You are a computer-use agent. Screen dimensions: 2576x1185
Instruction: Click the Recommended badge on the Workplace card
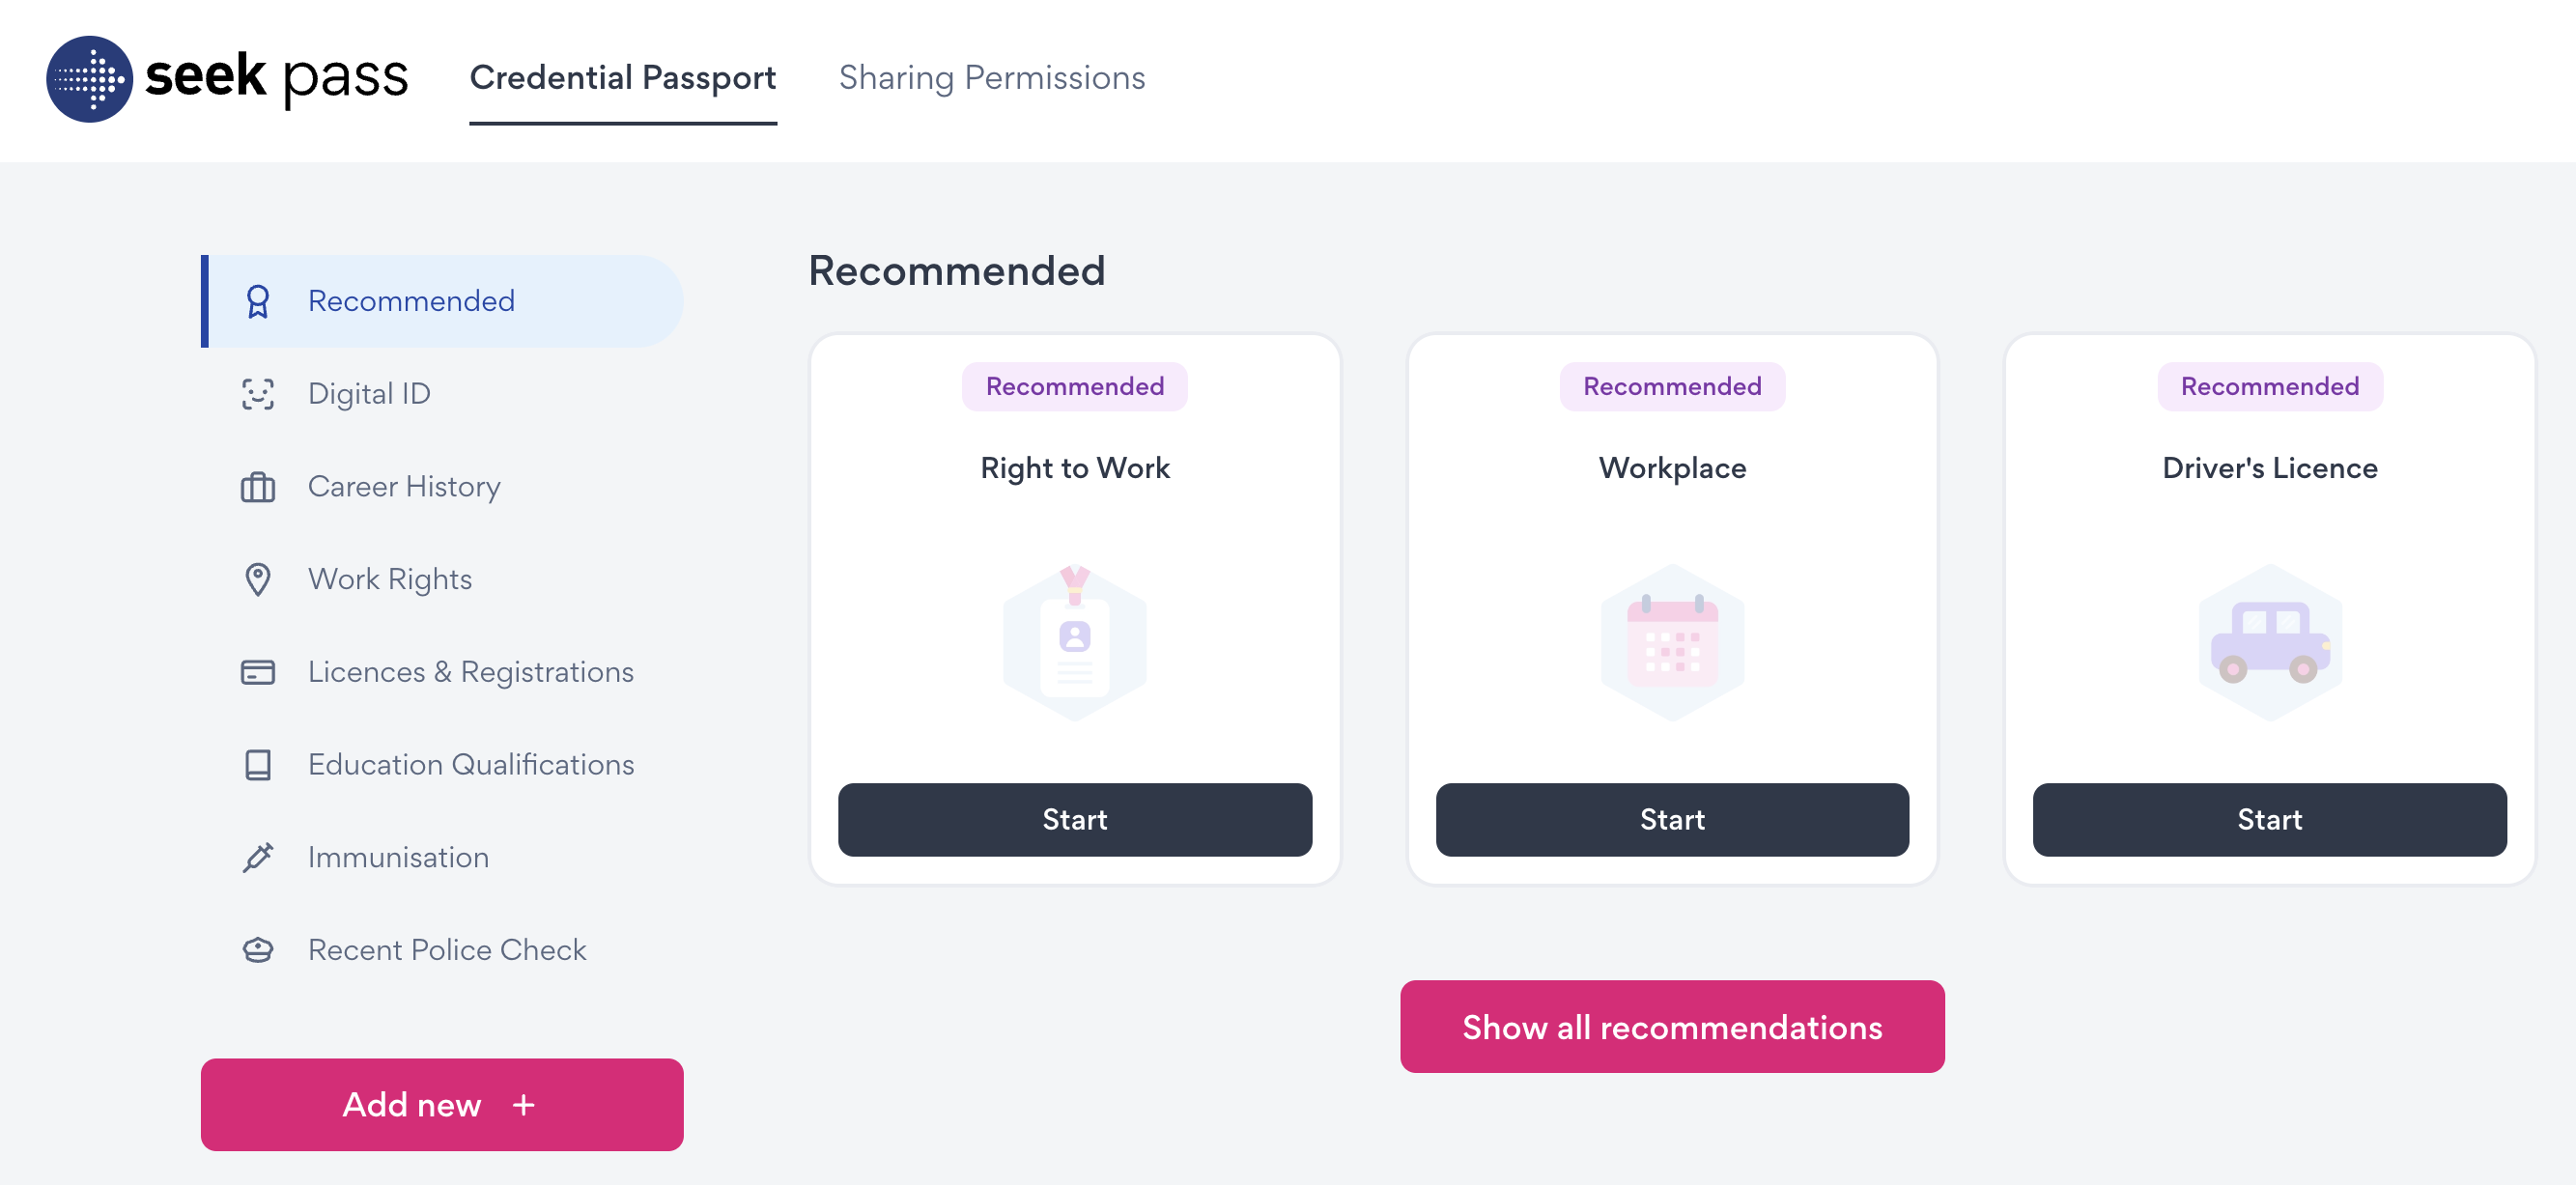tap(1671, 386)
